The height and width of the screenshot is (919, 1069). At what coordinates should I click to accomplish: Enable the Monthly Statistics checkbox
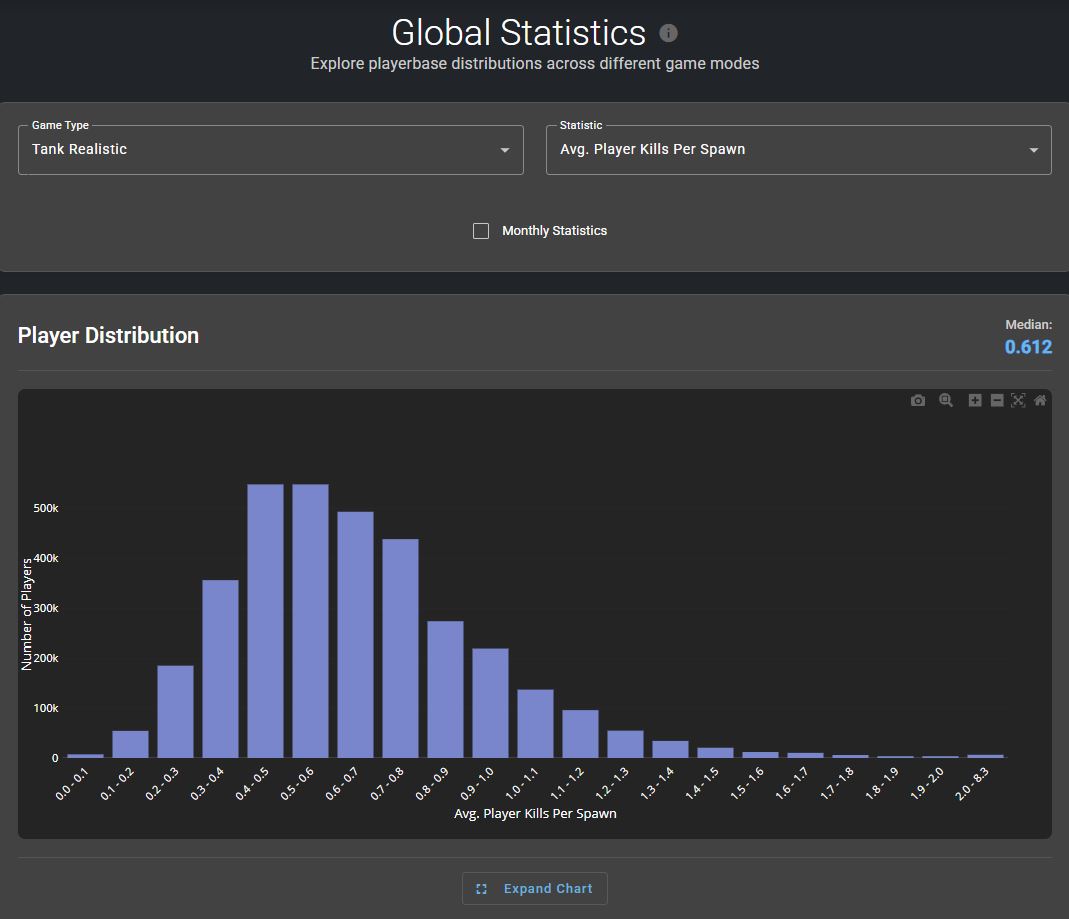tap(481, 231)
